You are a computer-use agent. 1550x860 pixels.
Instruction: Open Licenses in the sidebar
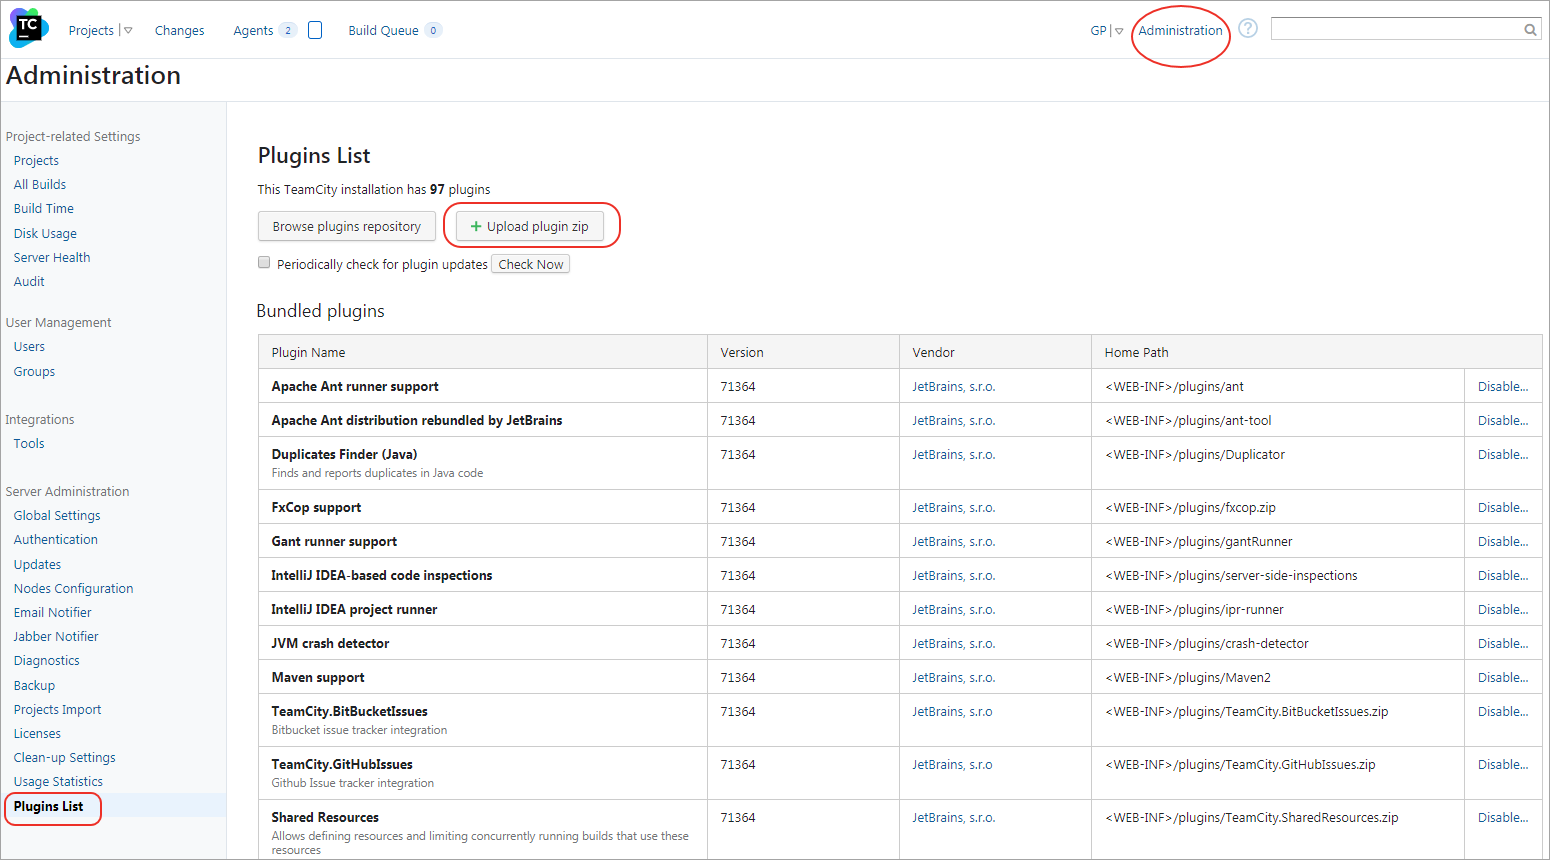click(x=37, y=734)
